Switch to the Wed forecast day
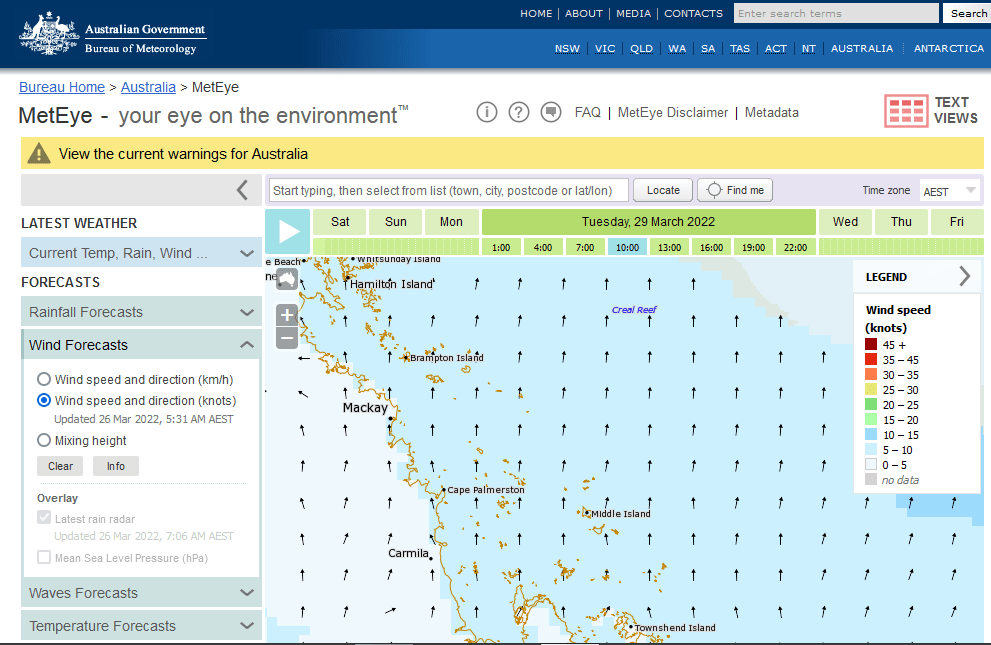991x645 pixels. click(x=845, y=222)
